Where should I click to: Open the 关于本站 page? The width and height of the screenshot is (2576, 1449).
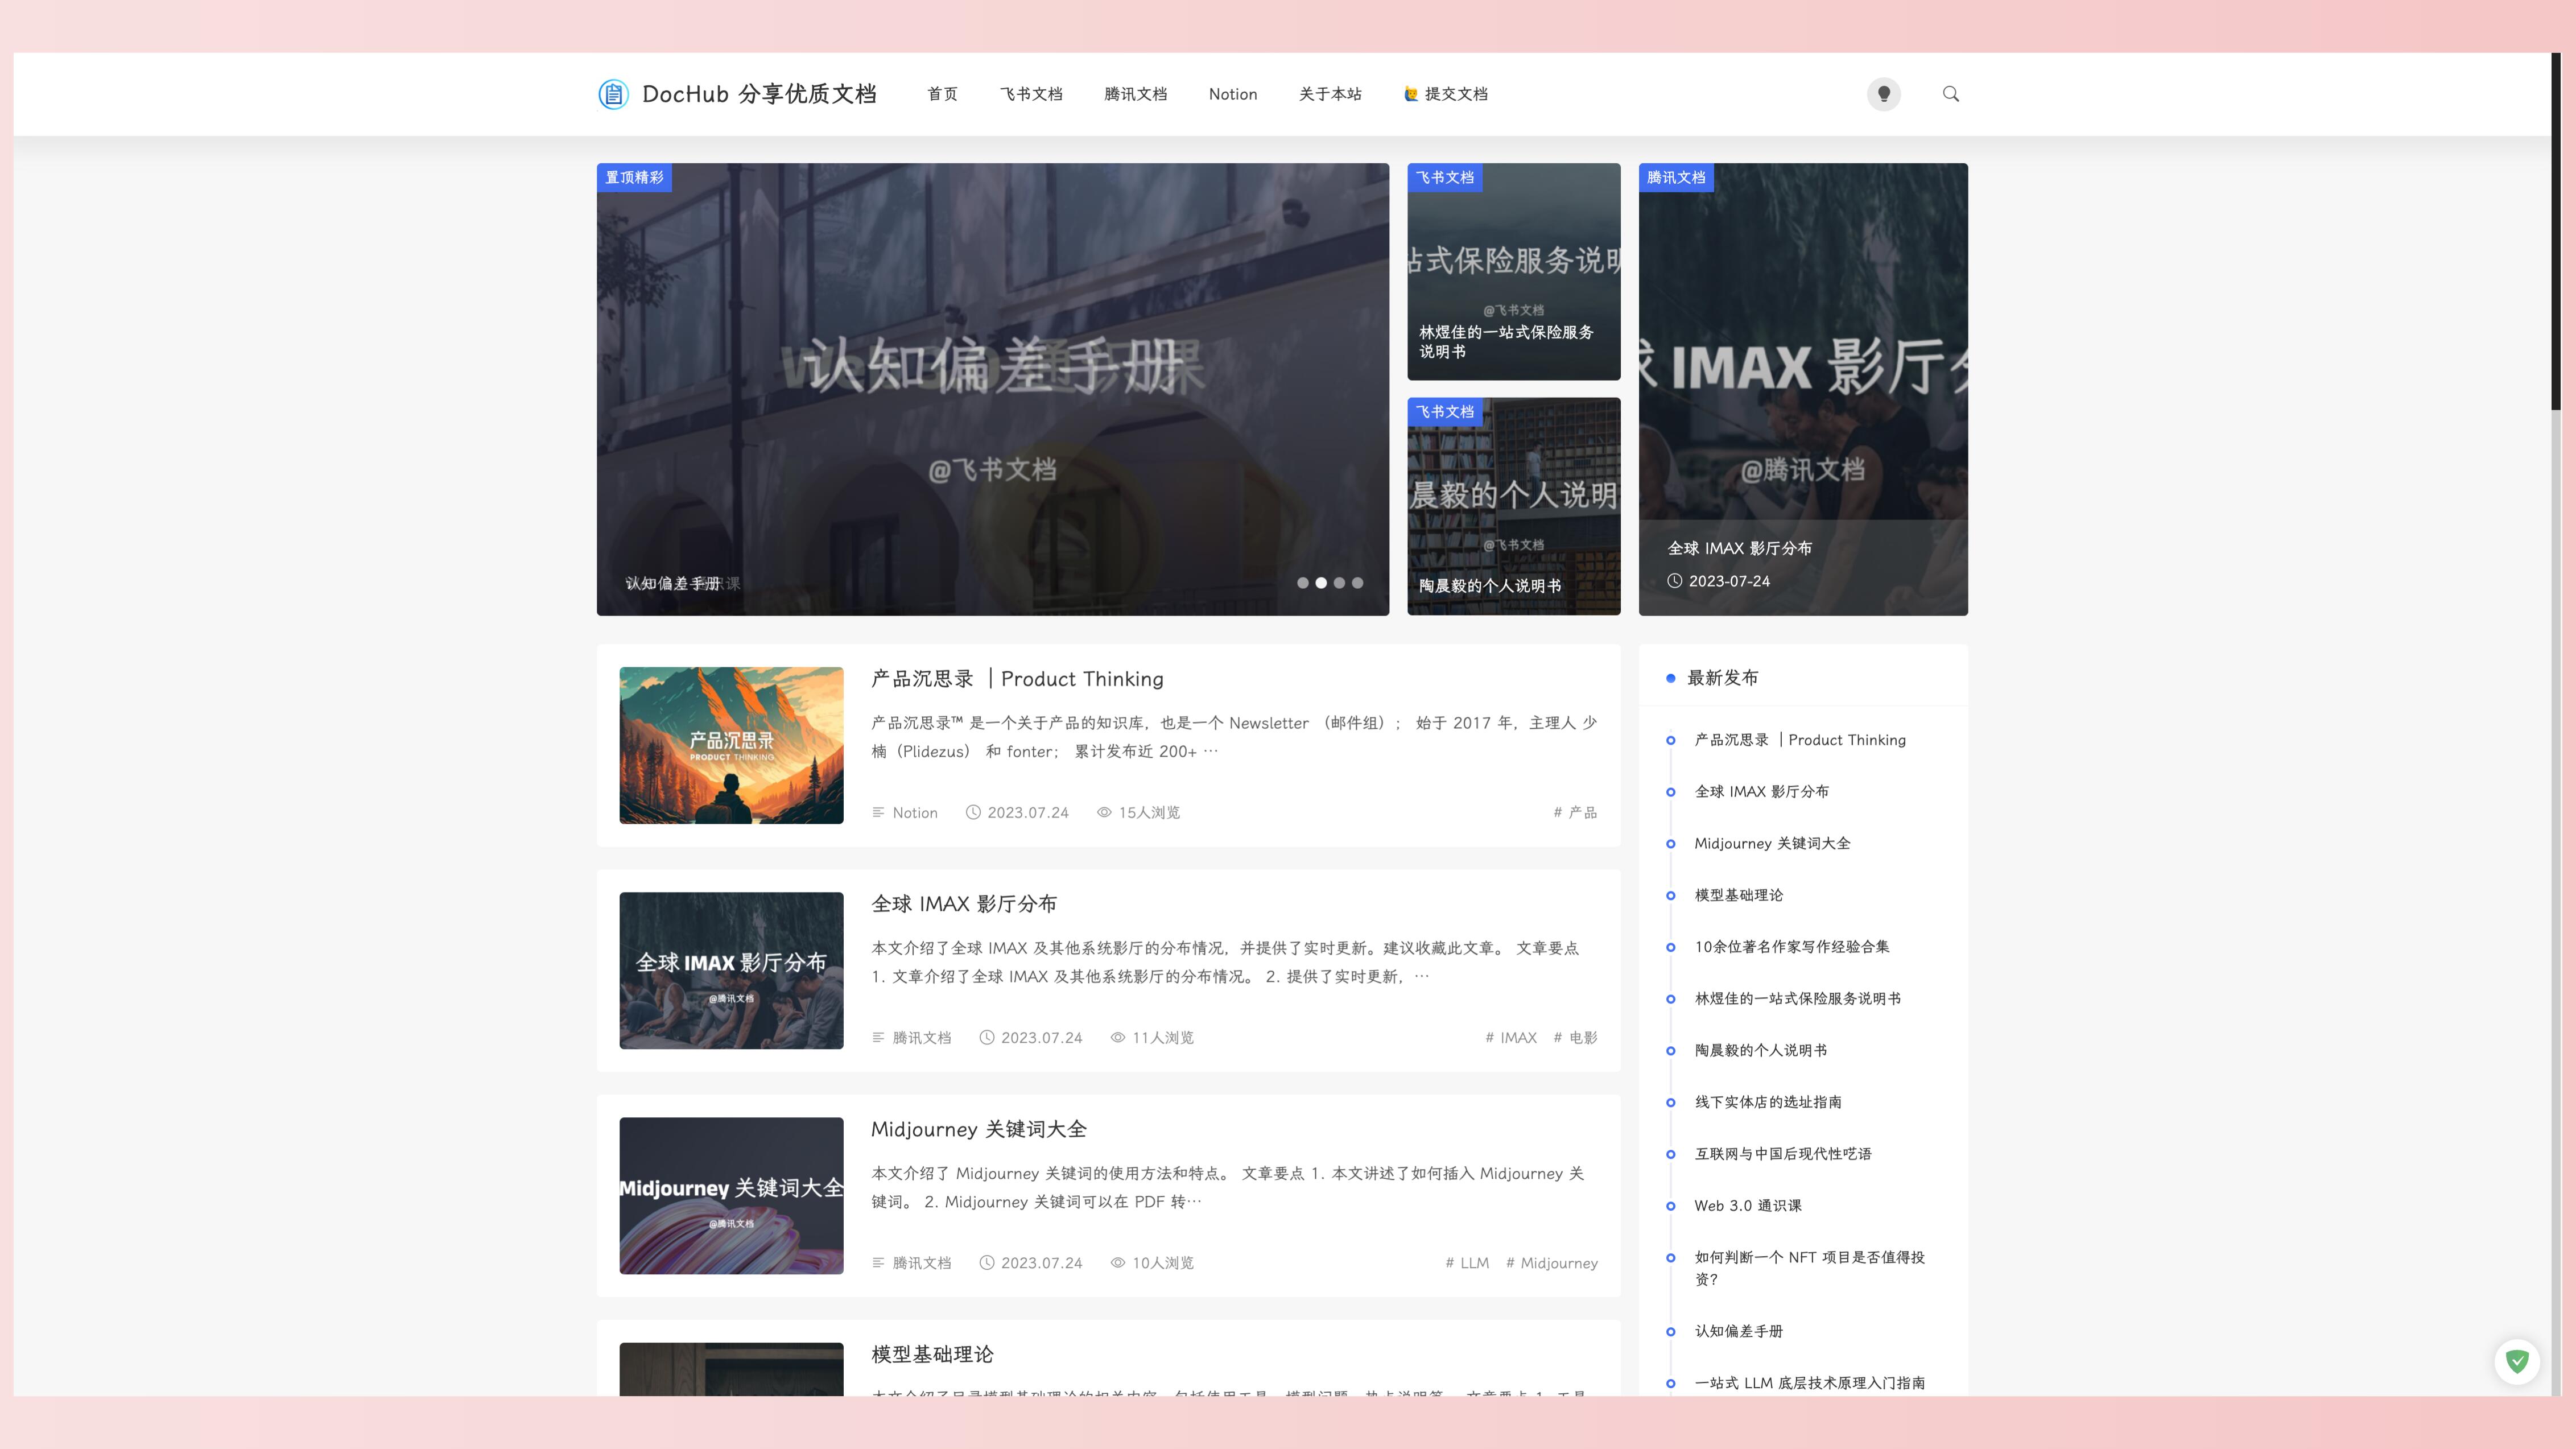coord(1330,94)
